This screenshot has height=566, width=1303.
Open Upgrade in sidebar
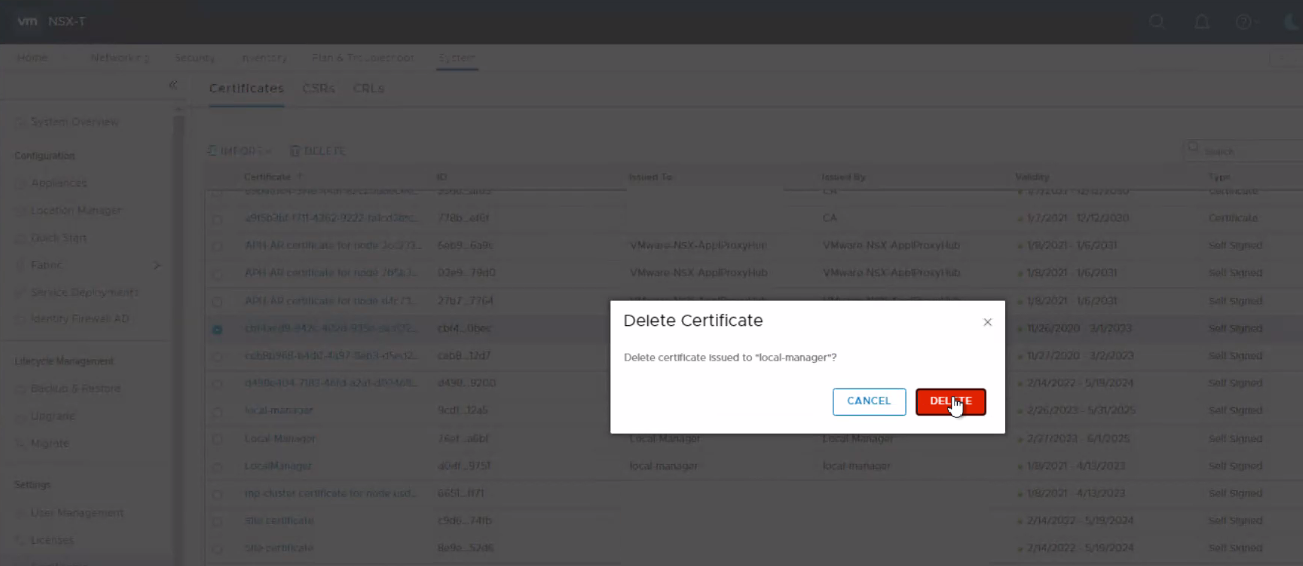[53, 416]
